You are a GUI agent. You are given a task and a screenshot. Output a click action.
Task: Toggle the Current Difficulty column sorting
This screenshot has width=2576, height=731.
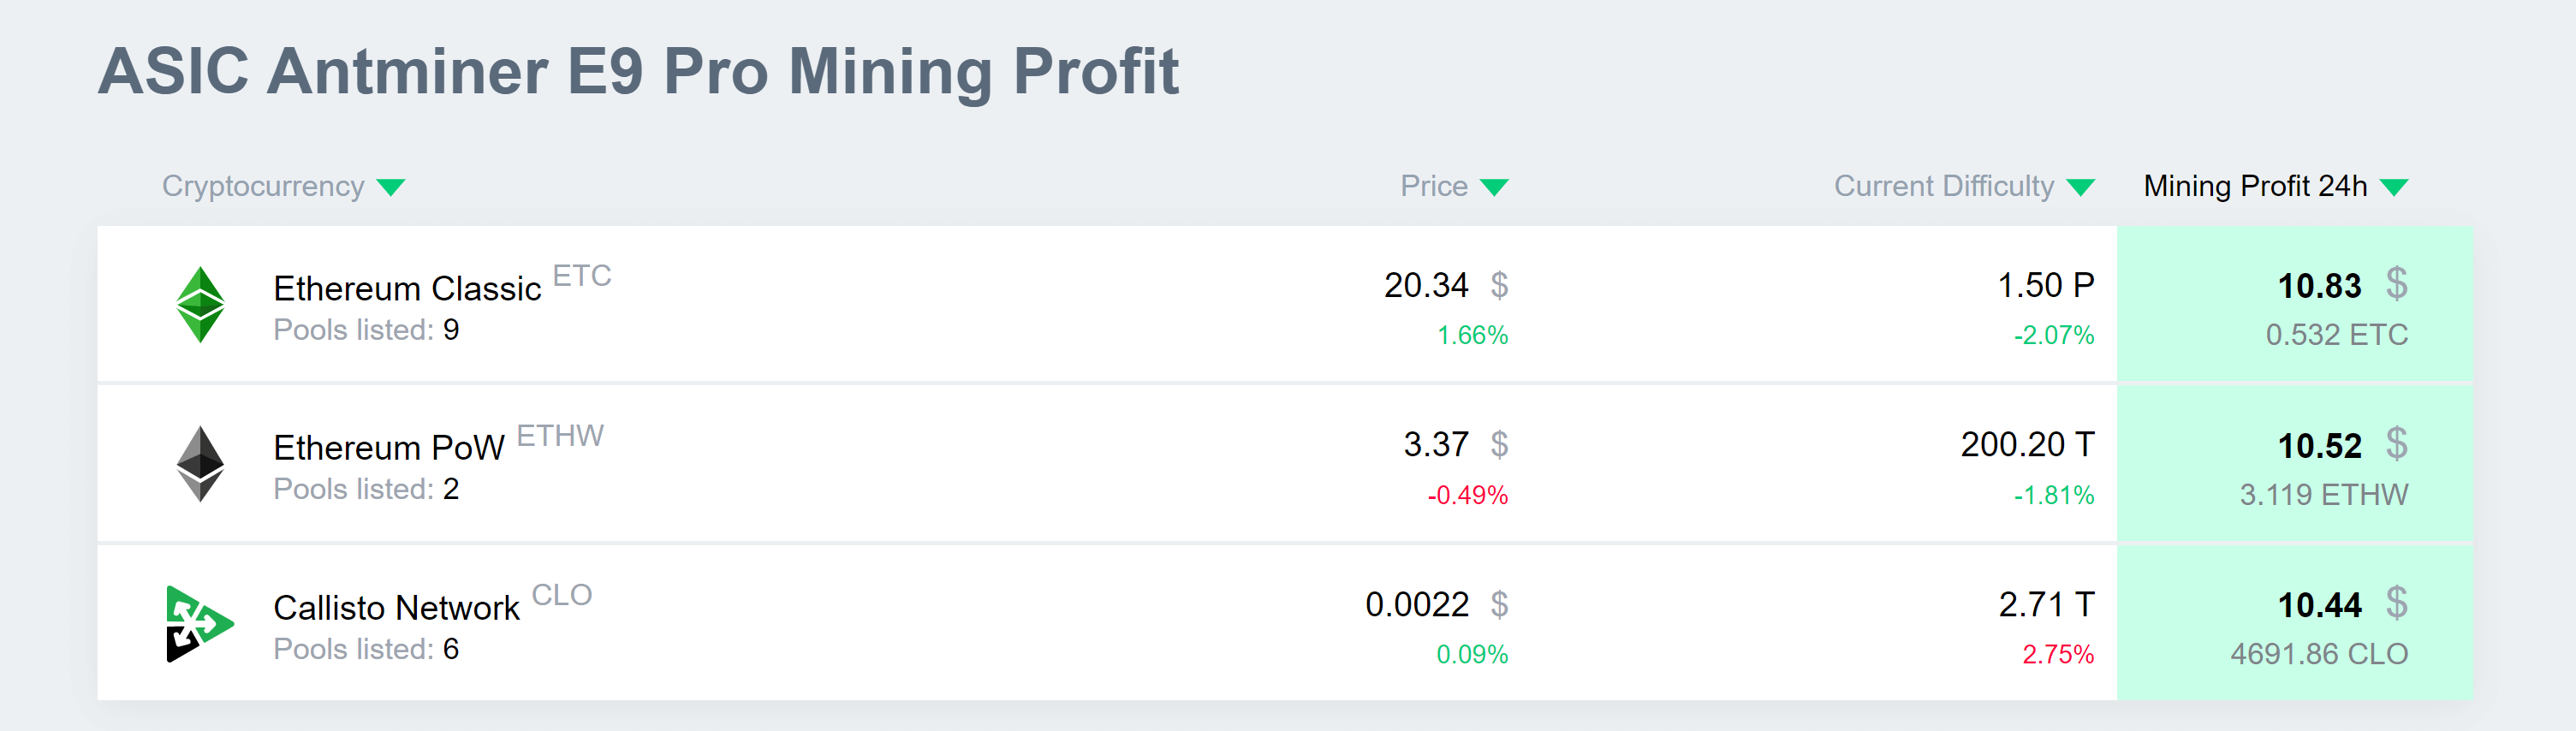tap(2083, 186)
